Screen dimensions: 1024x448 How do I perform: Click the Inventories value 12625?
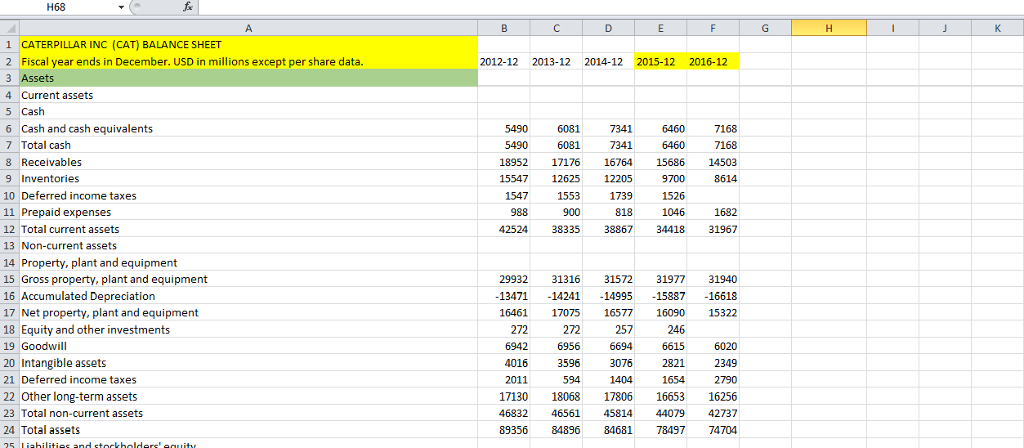(568, 178)
